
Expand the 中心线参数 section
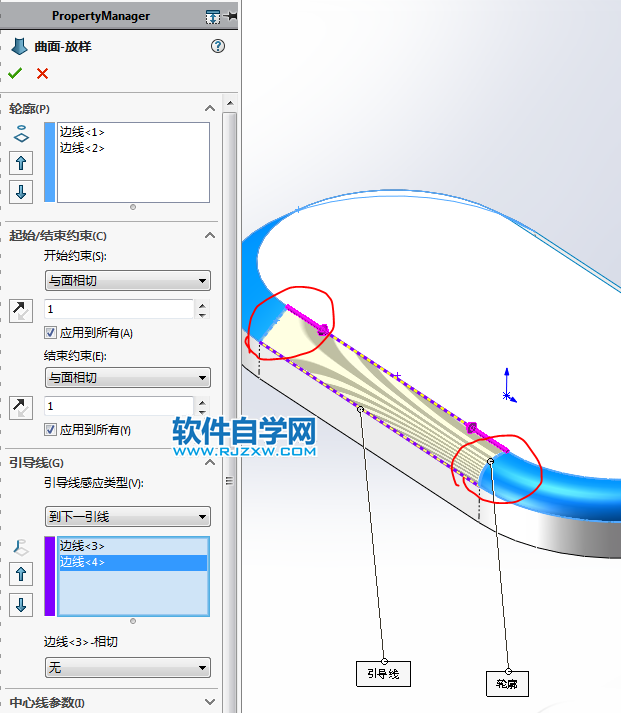tap(209, 702)
